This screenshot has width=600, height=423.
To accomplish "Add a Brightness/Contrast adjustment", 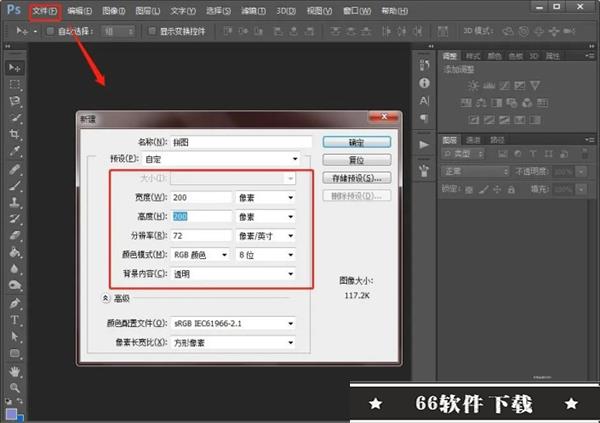I will 473,85.
